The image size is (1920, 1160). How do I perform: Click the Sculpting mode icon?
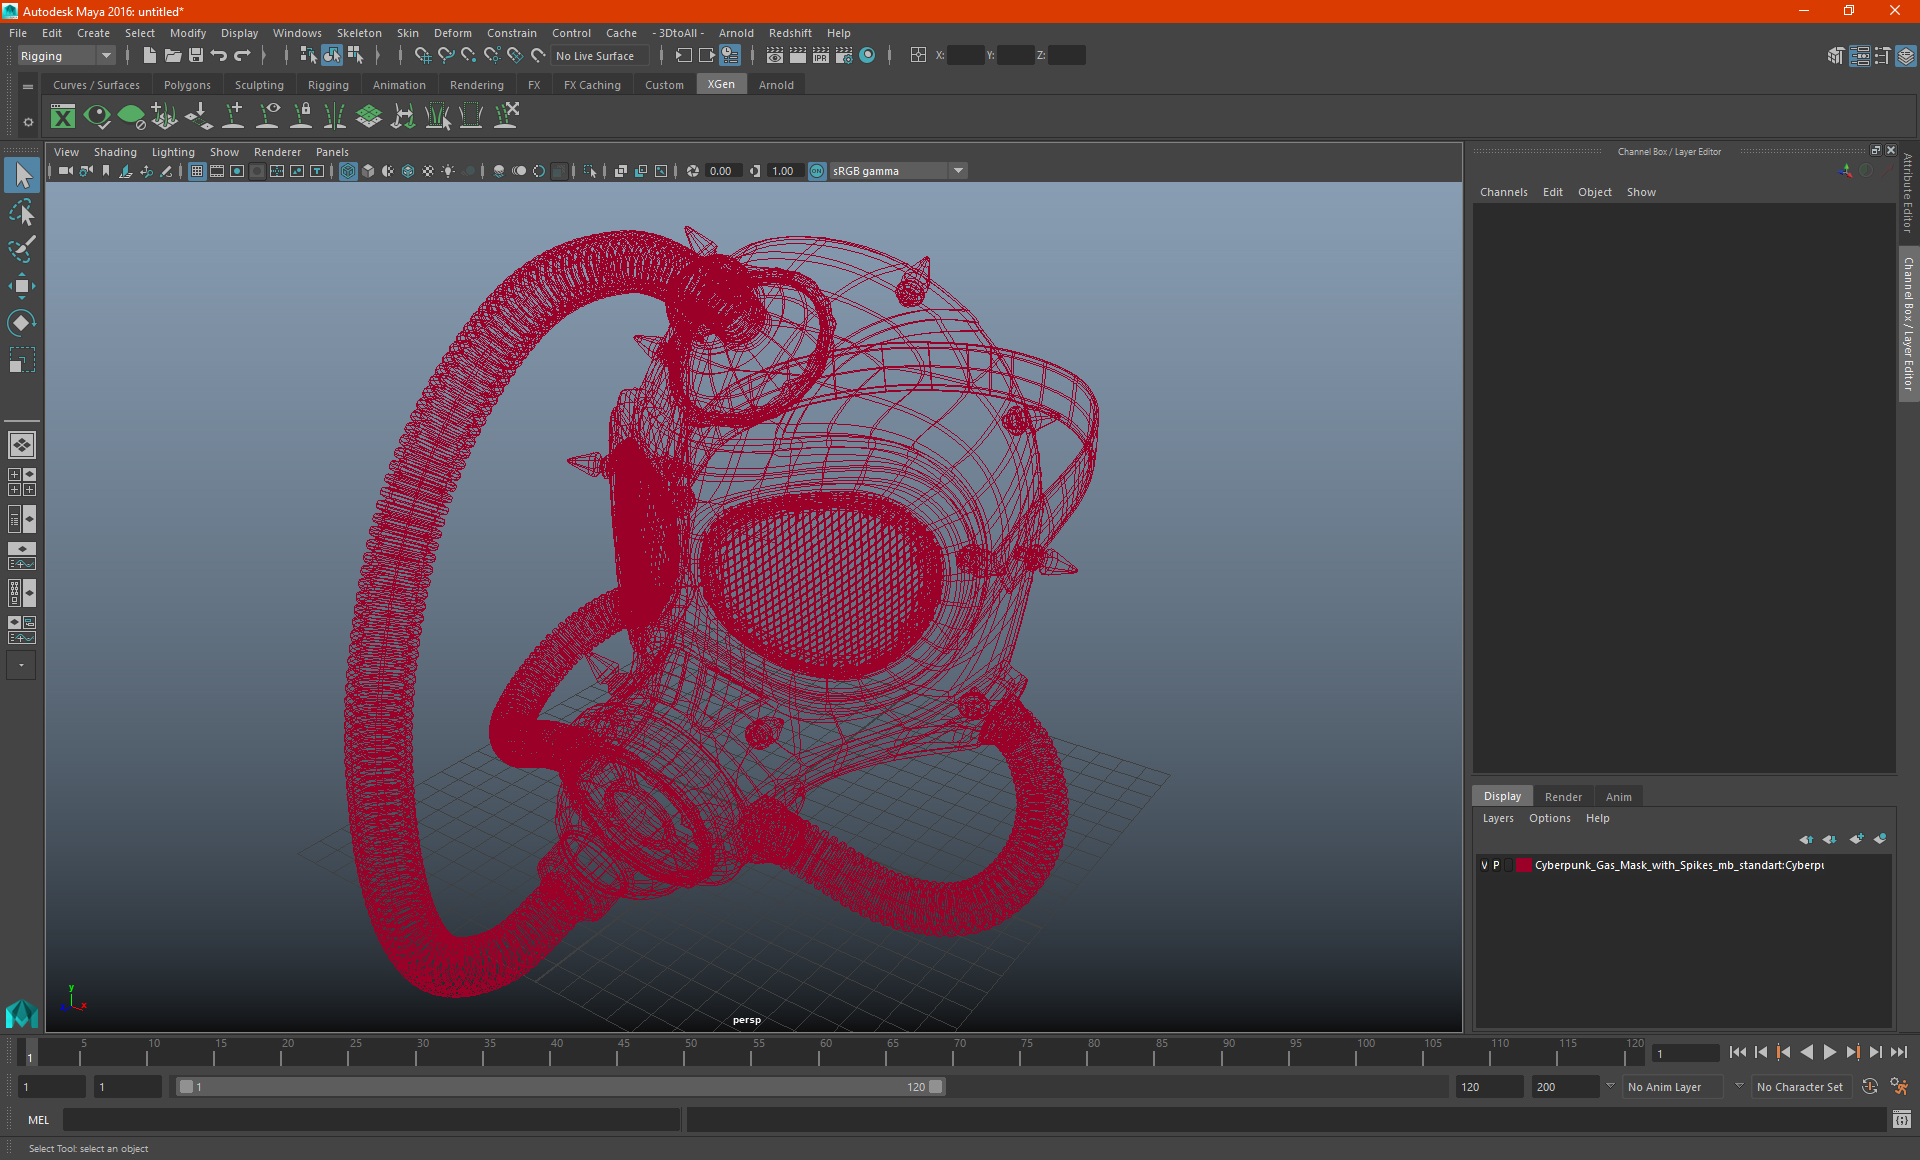click(x=259, y=84)
